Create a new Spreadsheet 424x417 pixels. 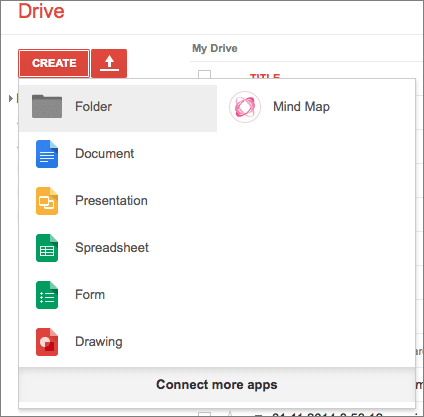click(118, 248)
